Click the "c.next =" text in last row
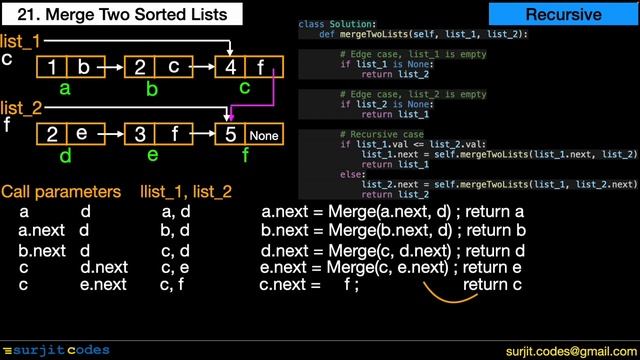Image resolution: width=640 pixels, height=360 pixels. (x=290, y=284)
